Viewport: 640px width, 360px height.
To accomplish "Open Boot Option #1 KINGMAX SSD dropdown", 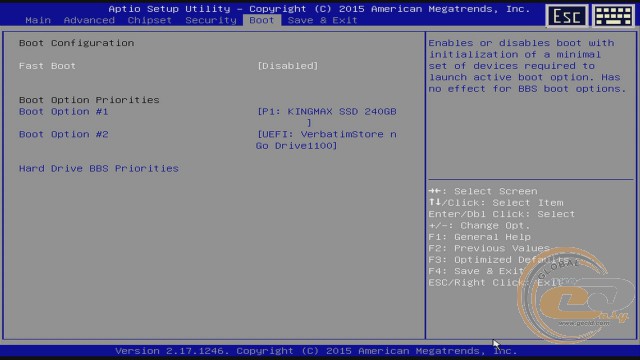I will pos(327,117).
